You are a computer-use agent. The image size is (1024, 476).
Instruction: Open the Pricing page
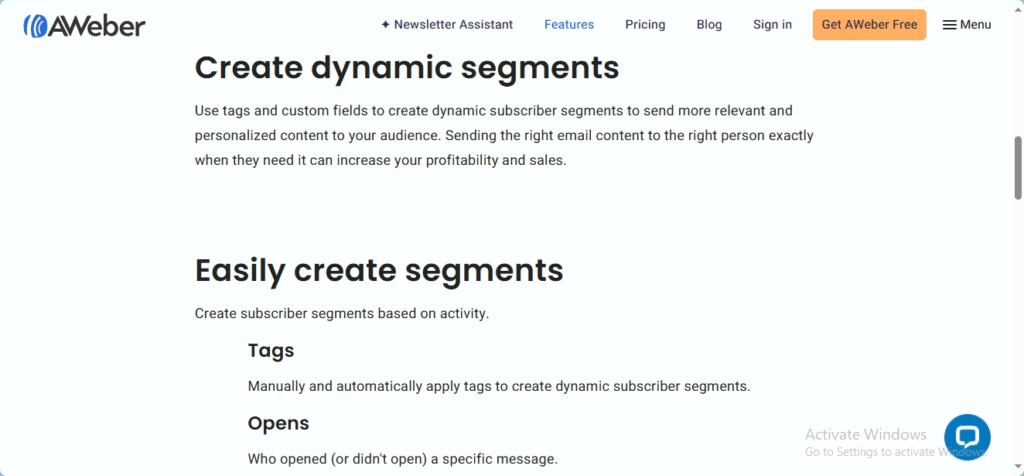[645, 25]
